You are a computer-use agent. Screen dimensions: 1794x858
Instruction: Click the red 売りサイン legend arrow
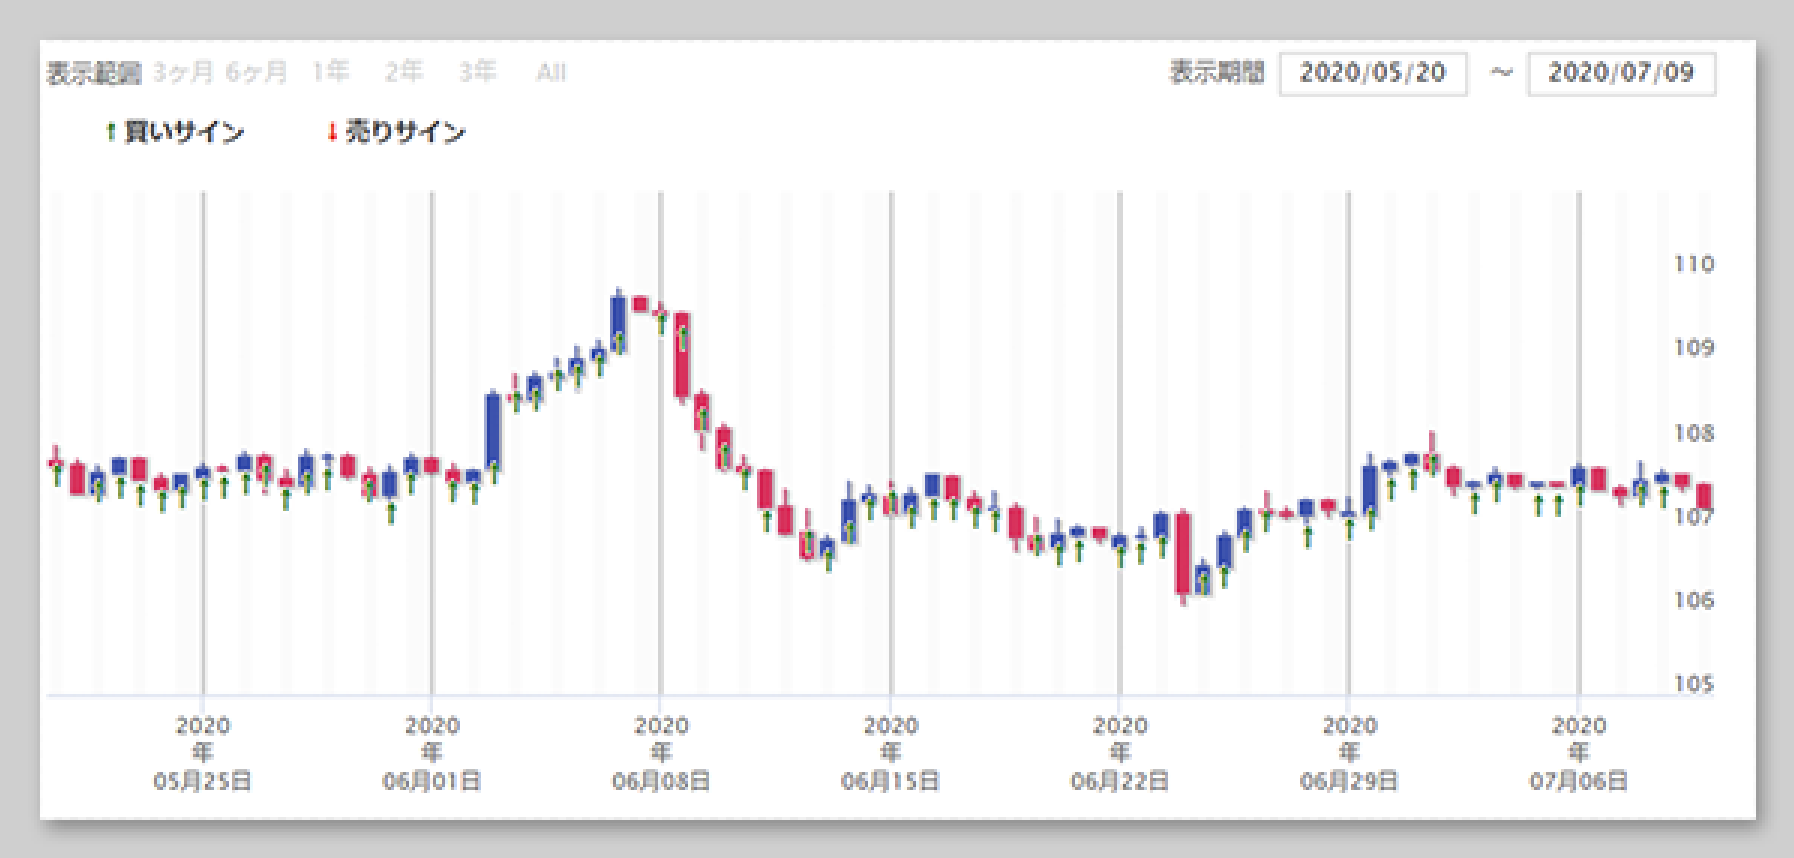pyautogui.click(x=332, y=132)
